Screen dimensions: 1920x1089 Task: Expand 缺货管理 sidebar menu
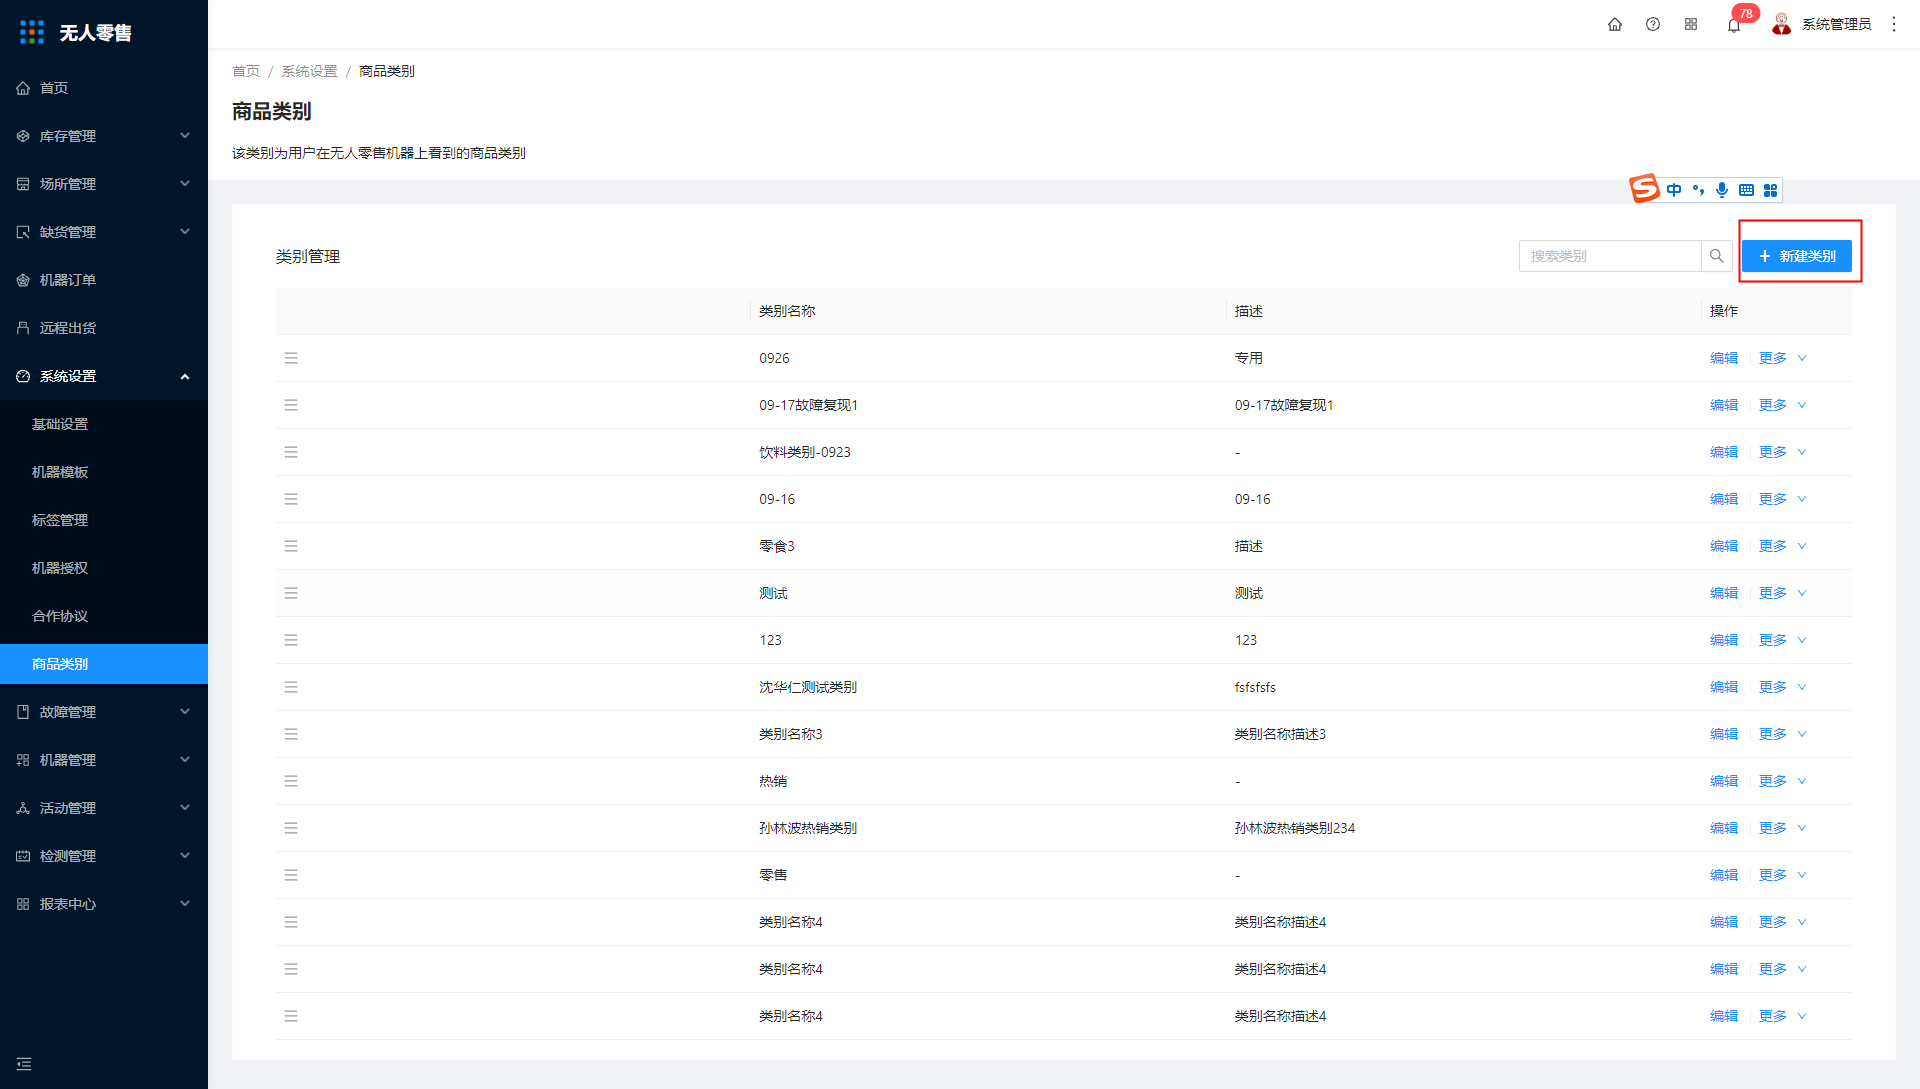click(x=104, y=232)
